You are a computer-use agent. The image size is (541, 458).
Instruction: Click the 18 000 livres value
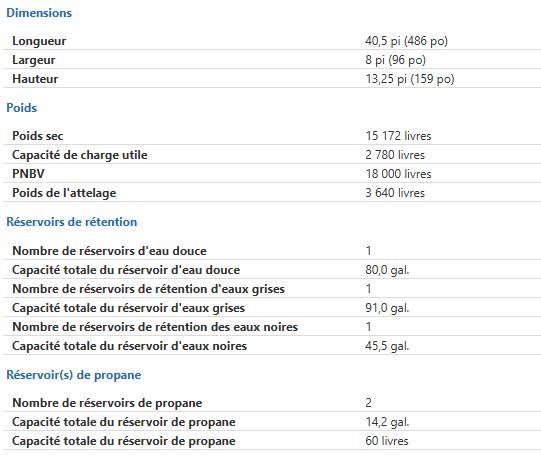(399, 174)
